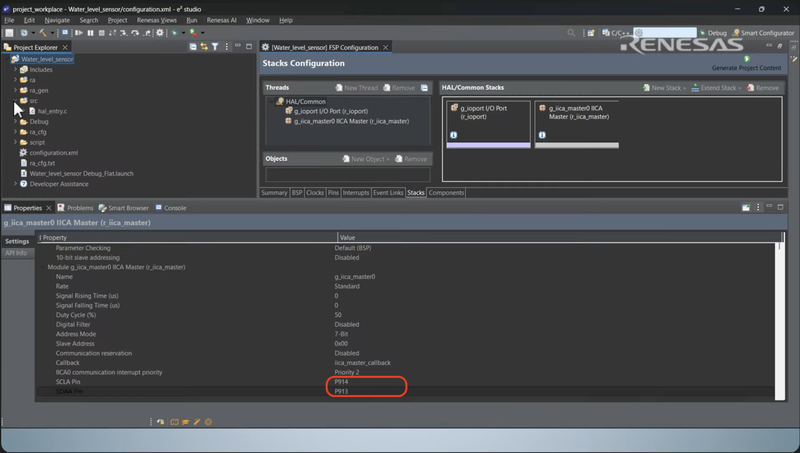This screenshot has height=453, width=800.
Task: Open dropdown arrow beside the Run icon
Action: click(203, 33)
